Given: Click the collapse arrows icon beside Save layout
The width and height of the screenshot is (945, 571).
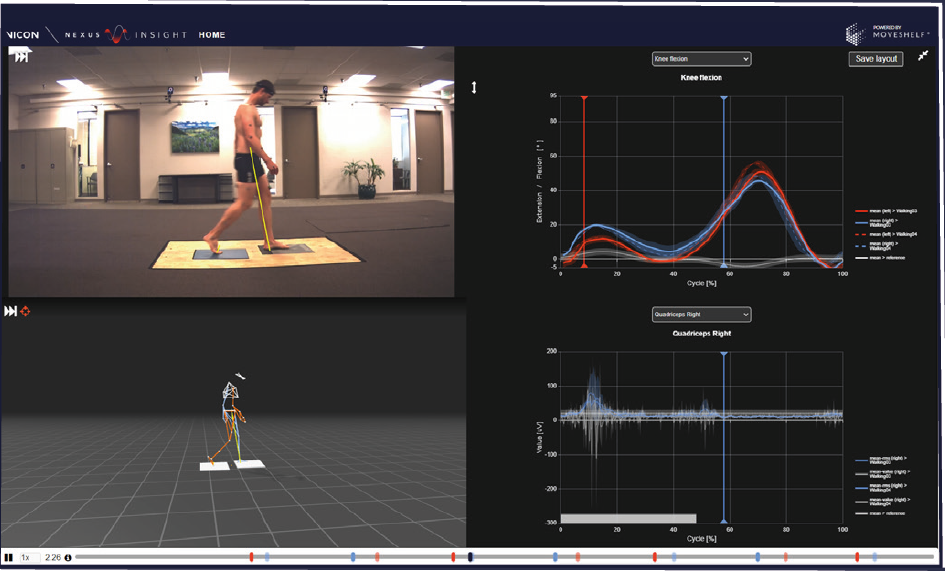Looking at the screenshot, I should (922, 58).
